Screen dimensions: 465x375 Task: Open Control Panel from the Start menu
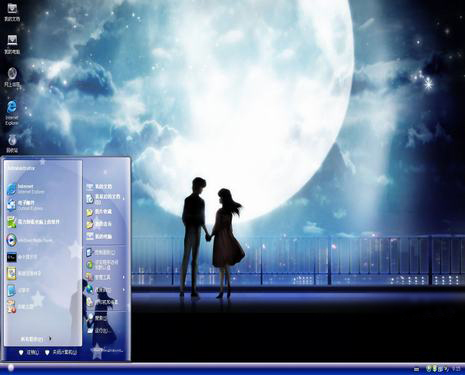coord(105,252)
